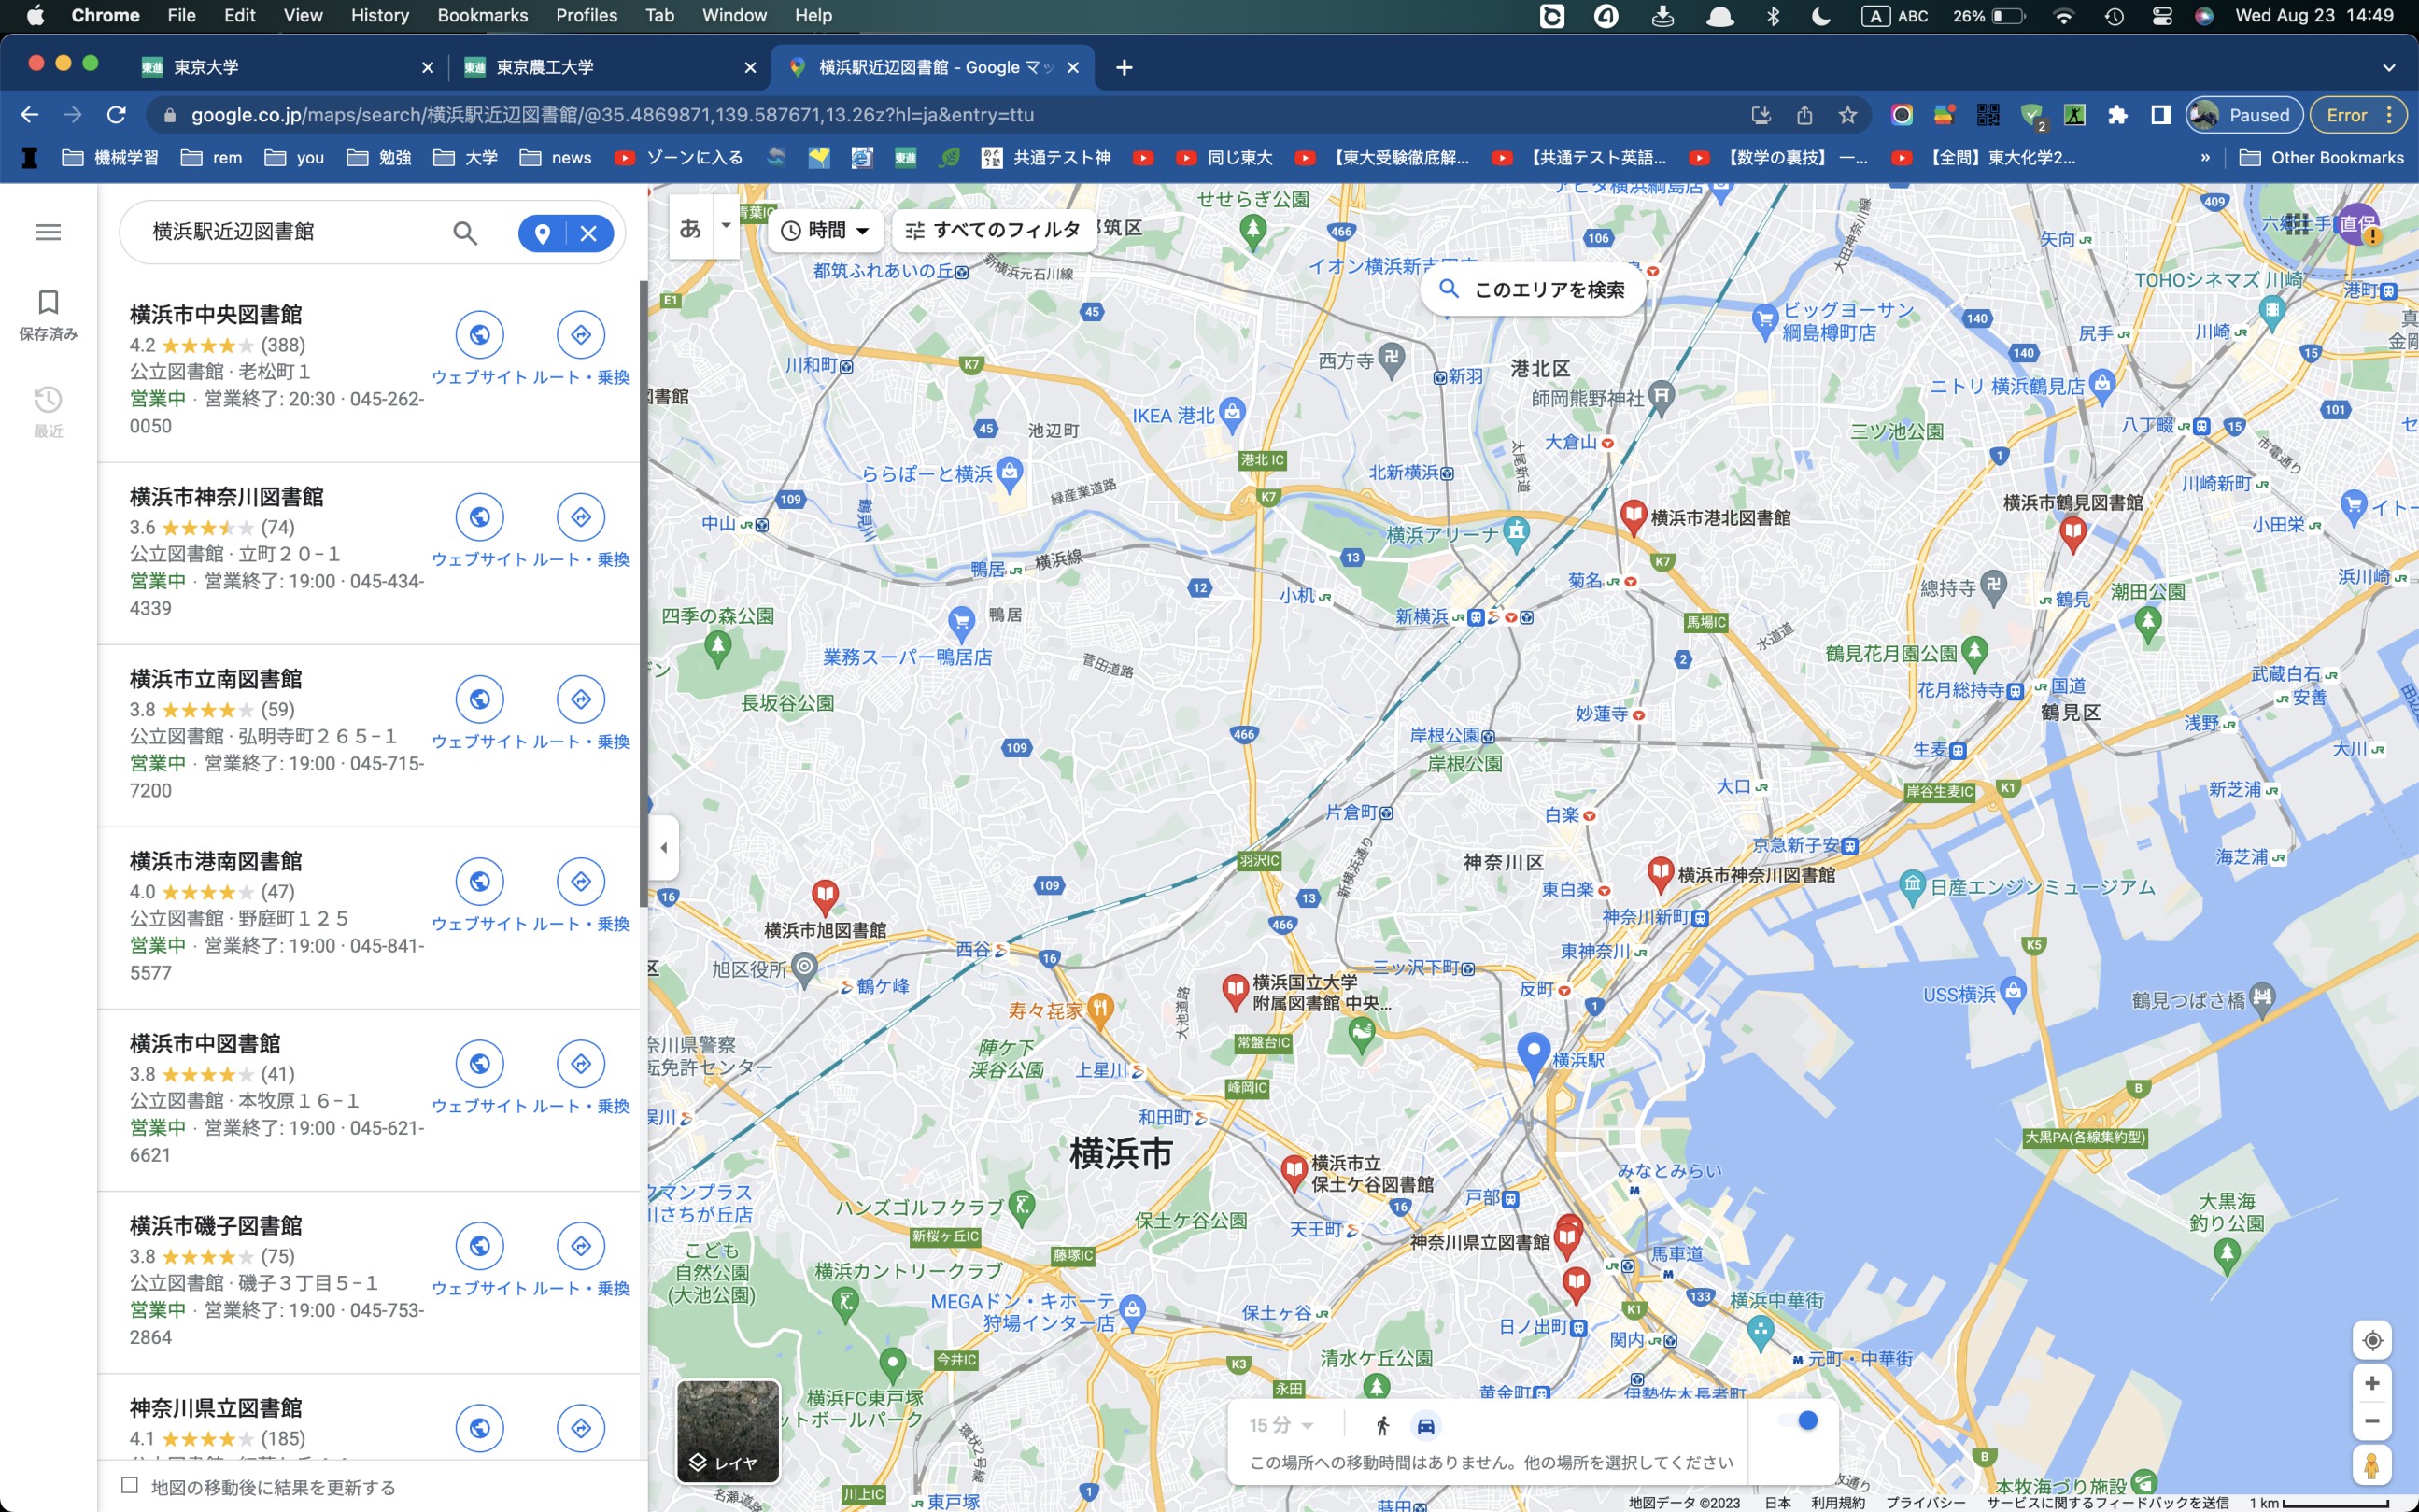
Task: Open the Profiles menu
Action: click(x=586, y=16)
